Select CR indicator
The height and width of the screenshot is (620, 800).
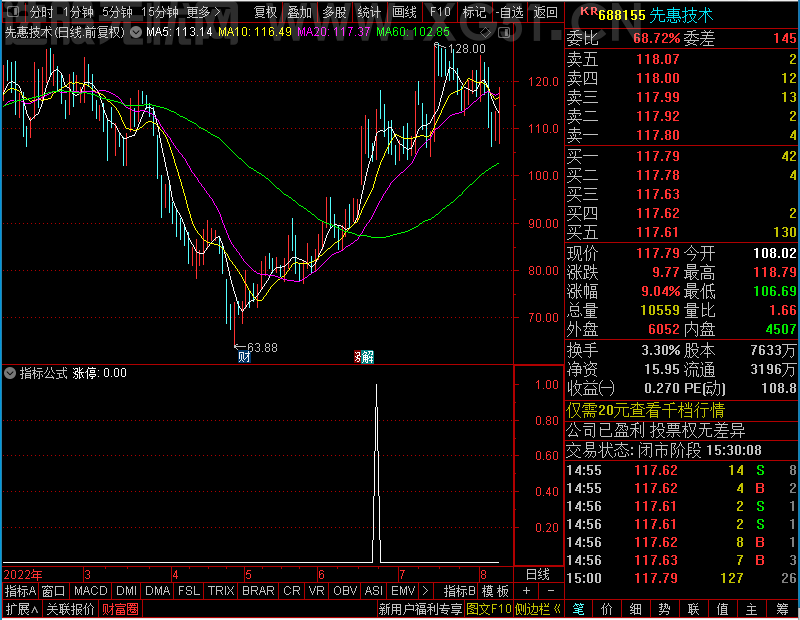(292, 591)
